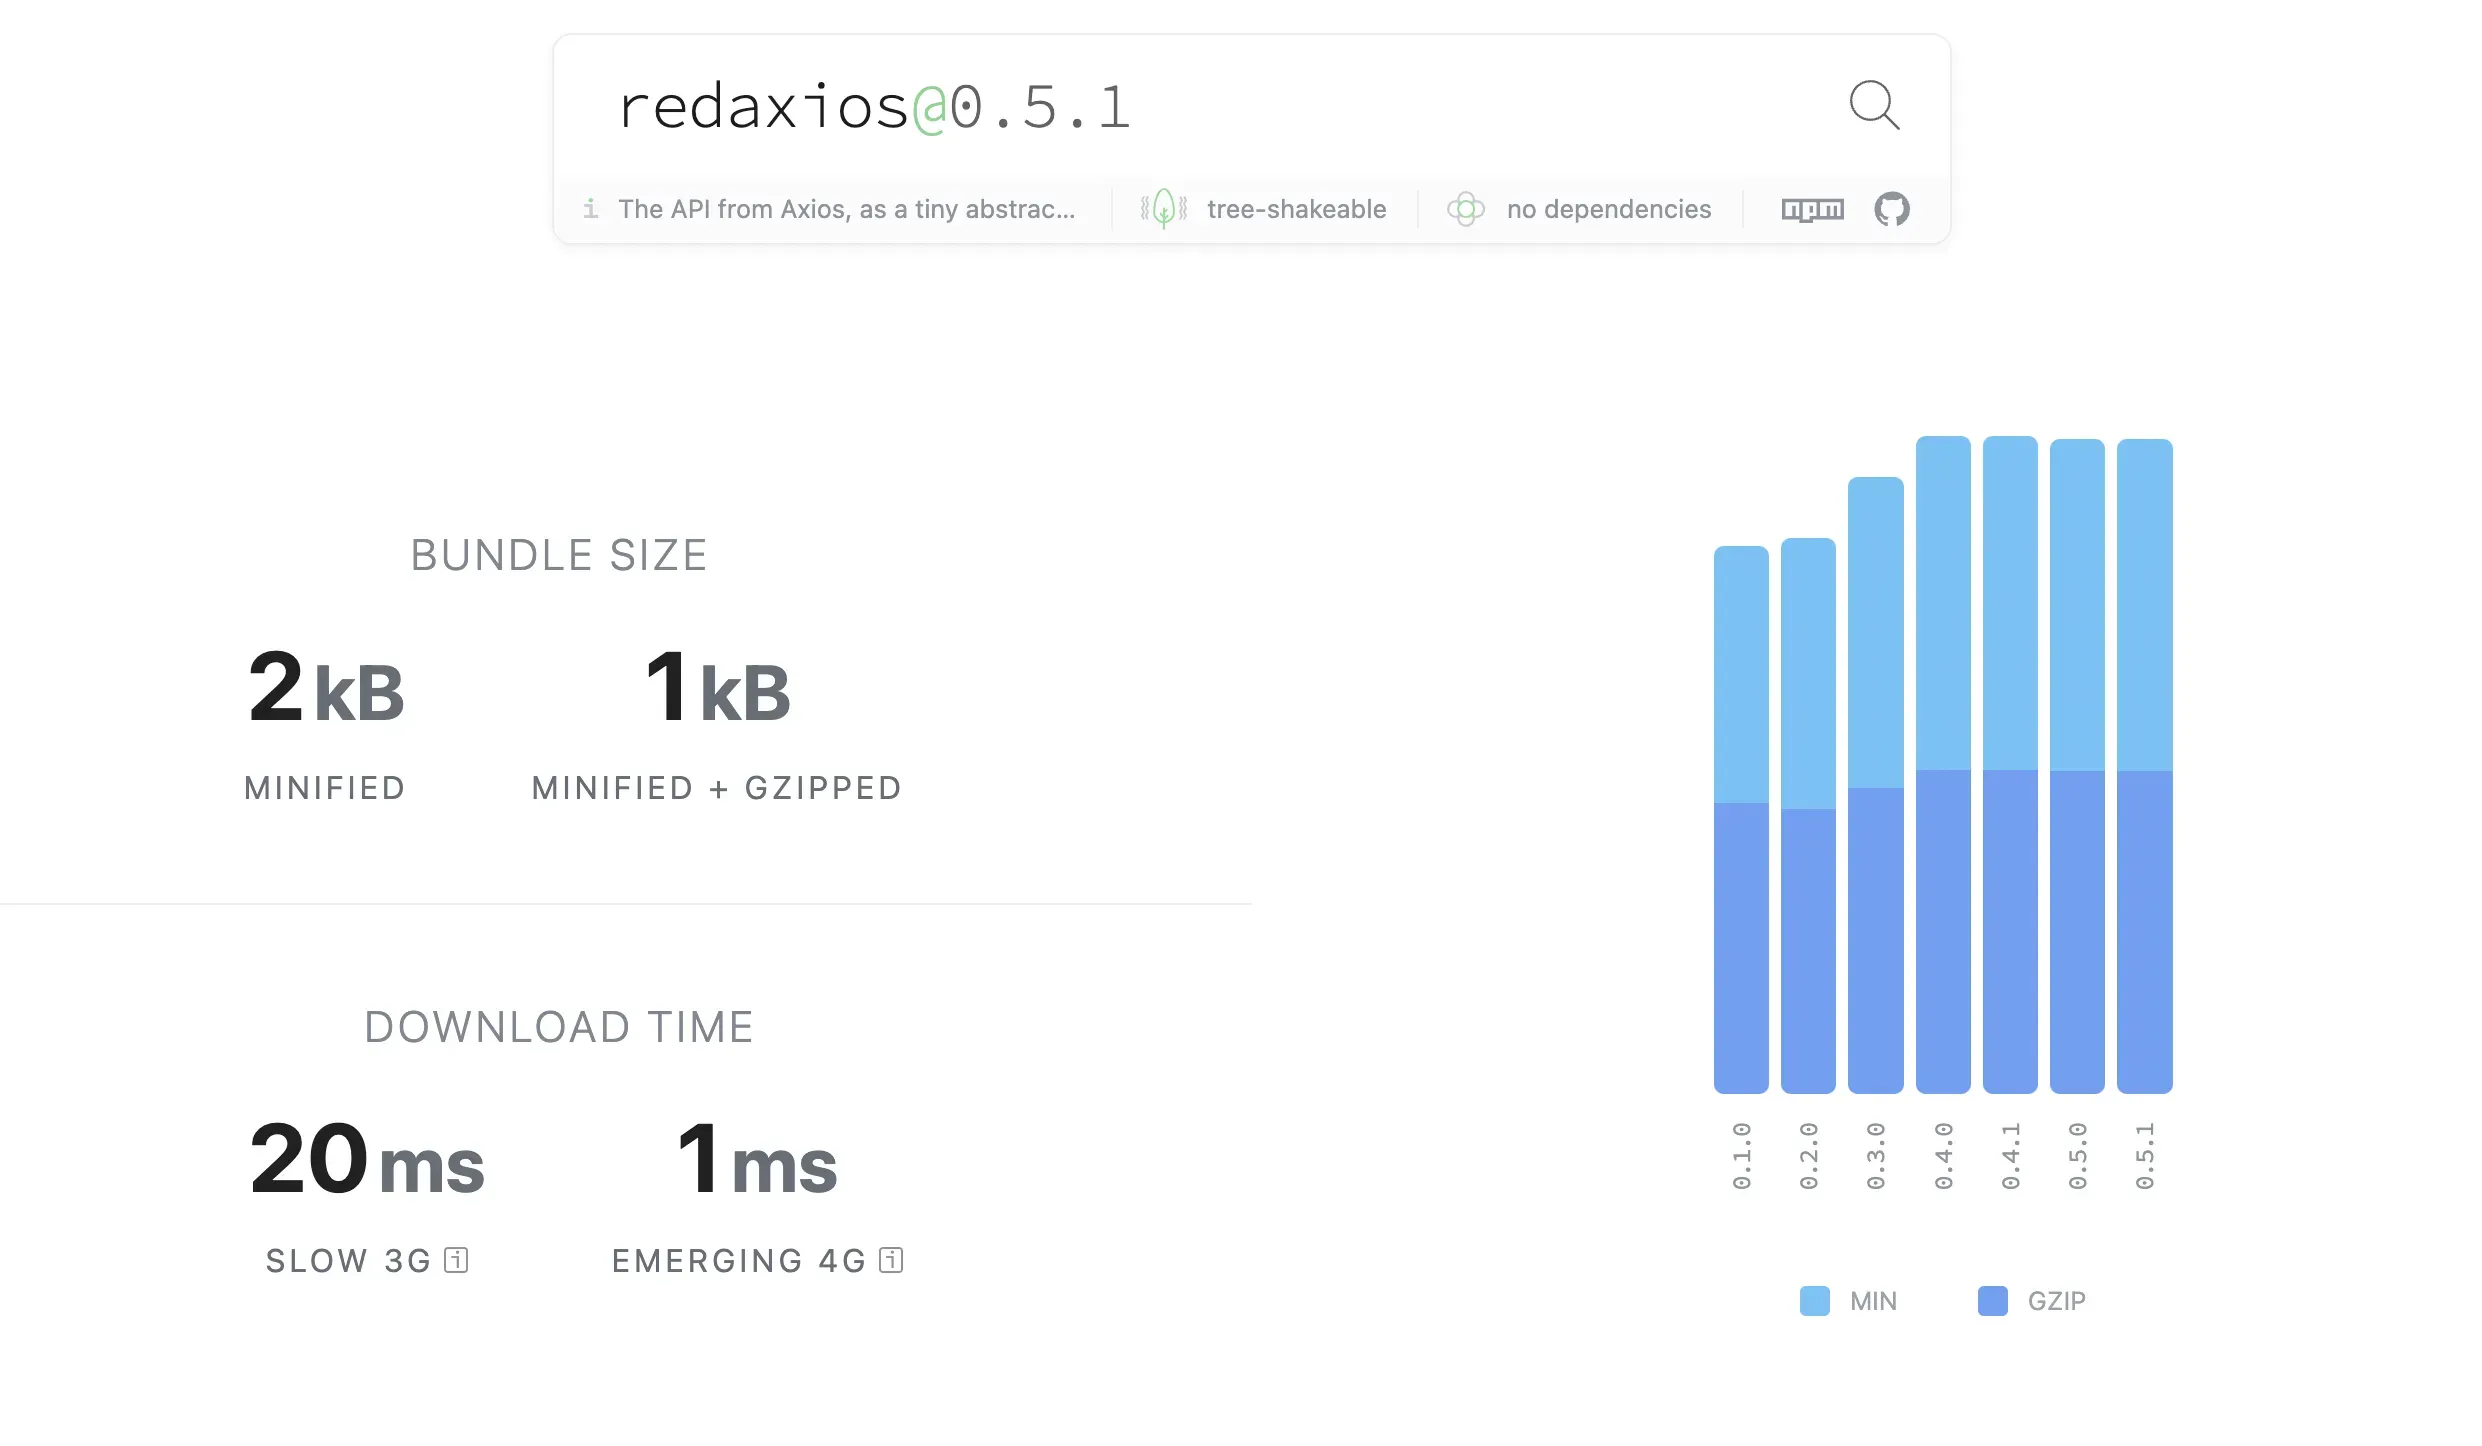The width and height of the screenshot is (2482, 1446).
Task: Toggle the MIN legend swatch
Action: pos(1814,1300)
